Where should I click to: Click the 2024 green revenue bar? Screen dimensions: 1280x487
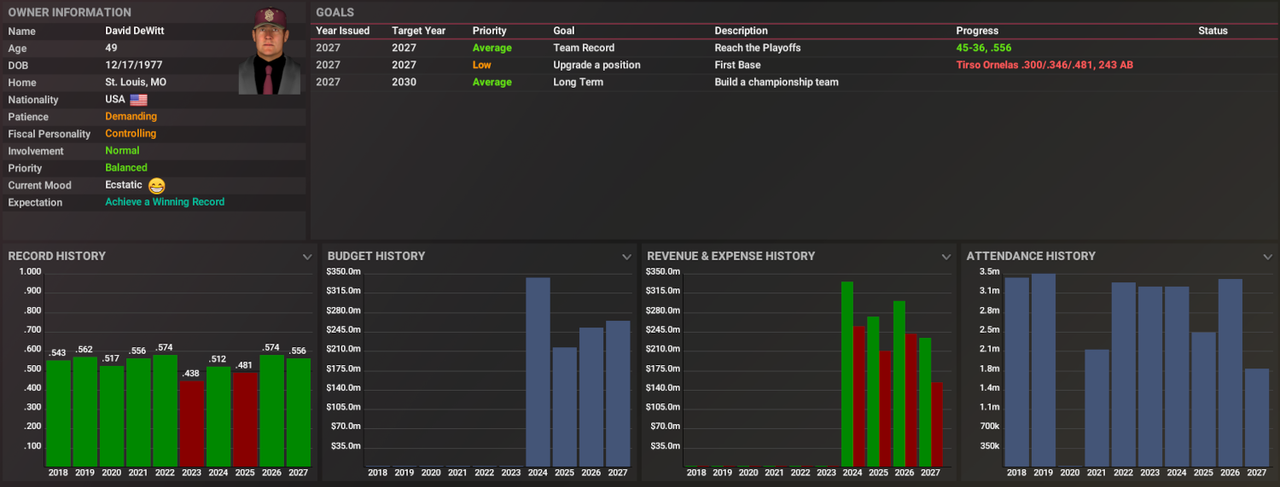click(x=847, y=373)
